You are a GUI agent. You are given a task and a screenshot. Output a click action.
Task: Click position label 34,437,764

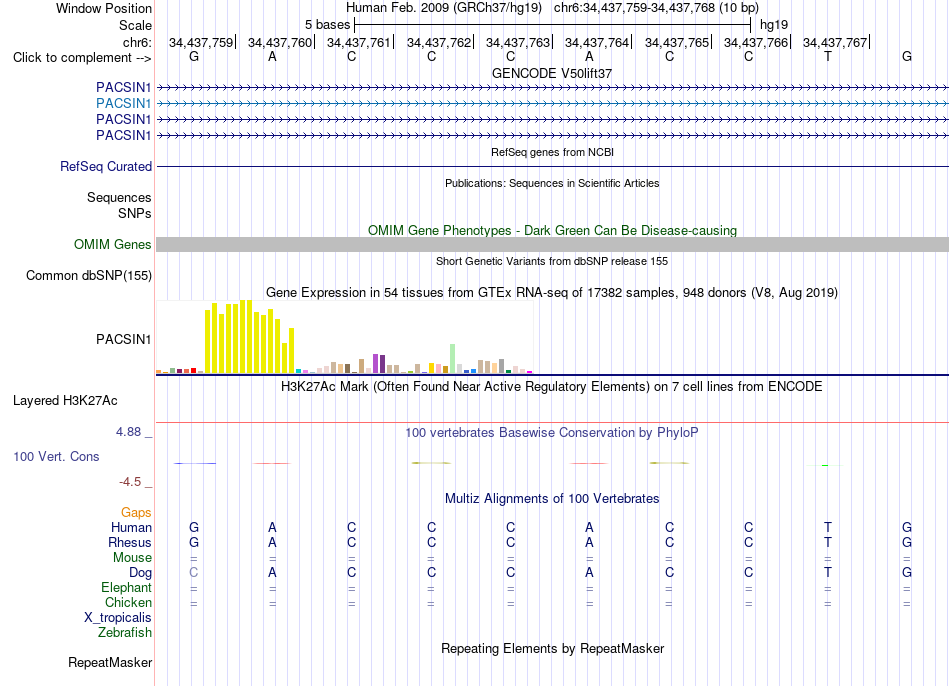pyautogui.click(x=597, y=42)
